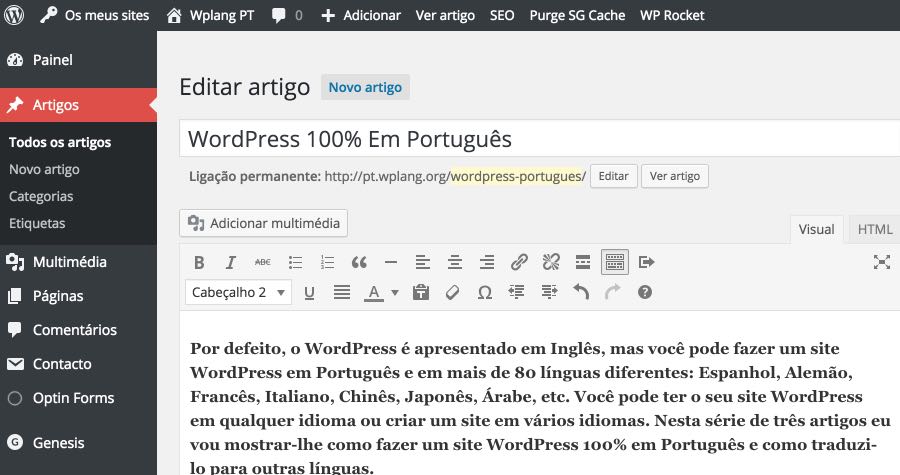The width and height of the screenshot is (900, 475).
Task: Decrease the indent
Action: click(517, 293)
